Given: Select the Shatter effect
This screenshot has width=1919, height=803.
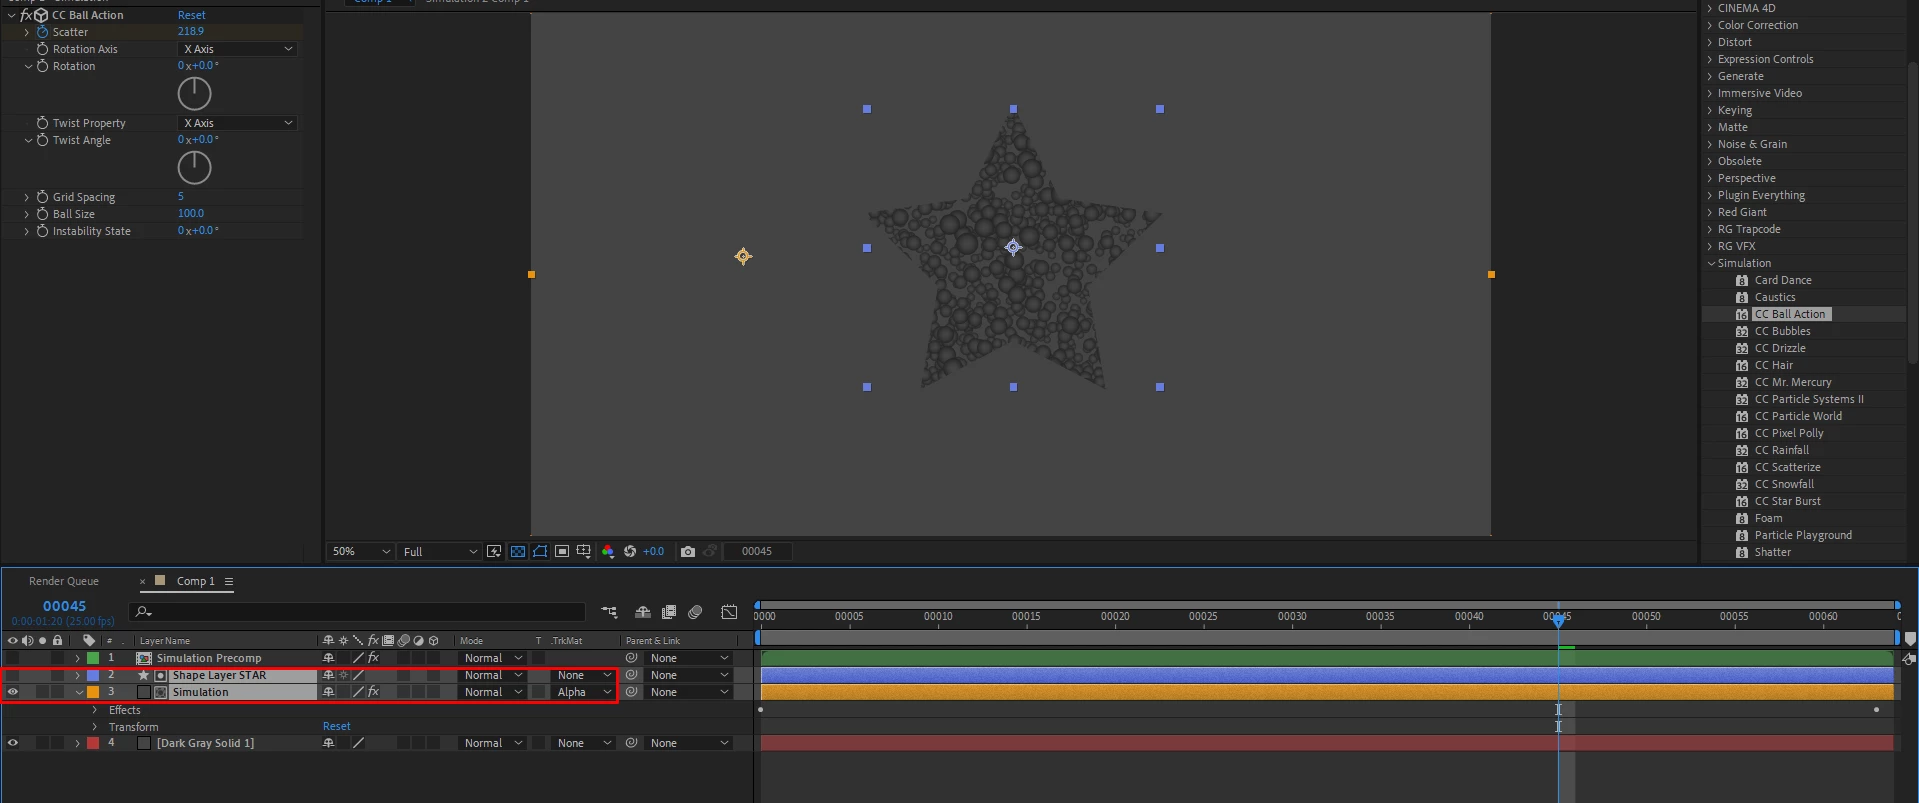Looking at the screenshot, I should (x=1772, y=552).
